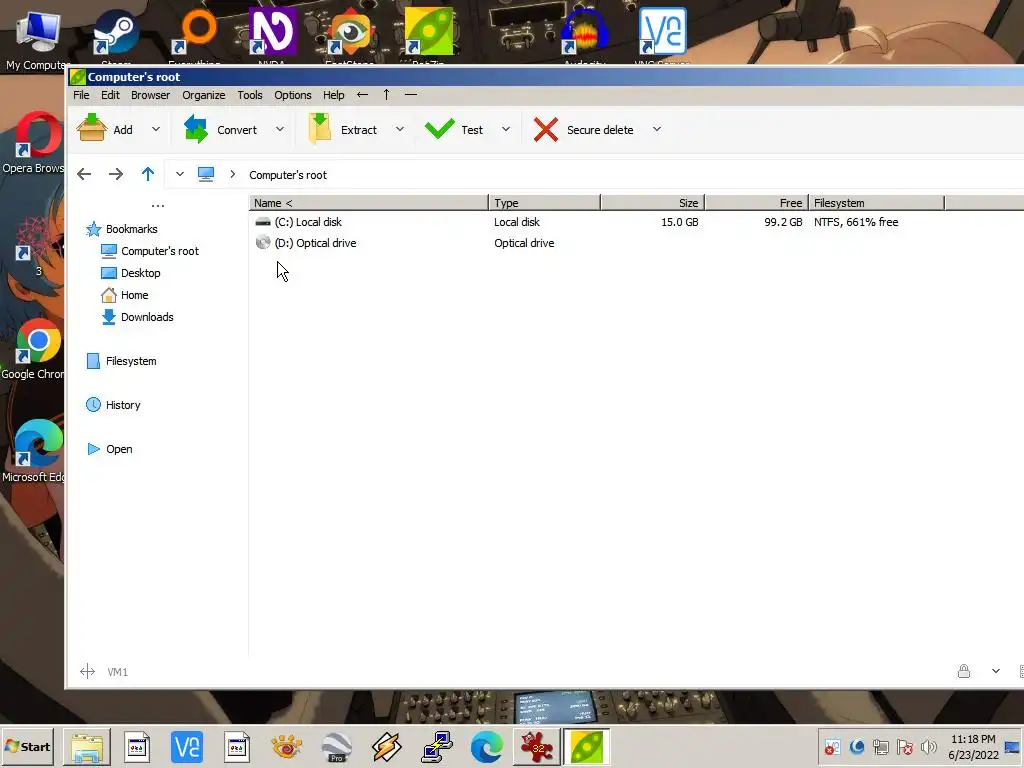The image size is (1024, 768).
Task: Open the Extract options dropdown arrow
Action: [x=400, y=129]
